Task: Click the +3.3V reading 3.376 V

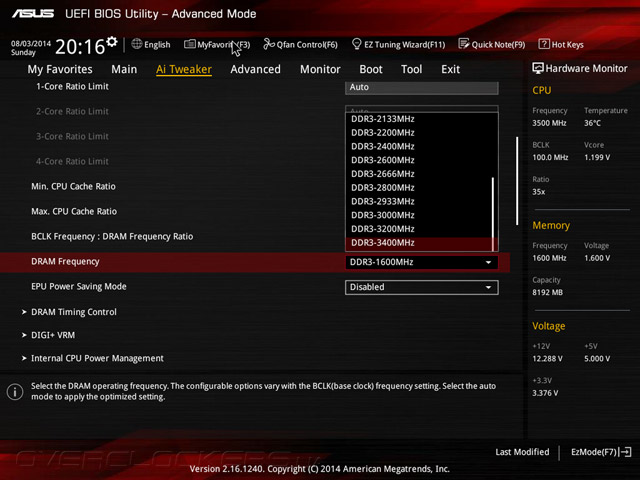Action: (x=545, y=393)
